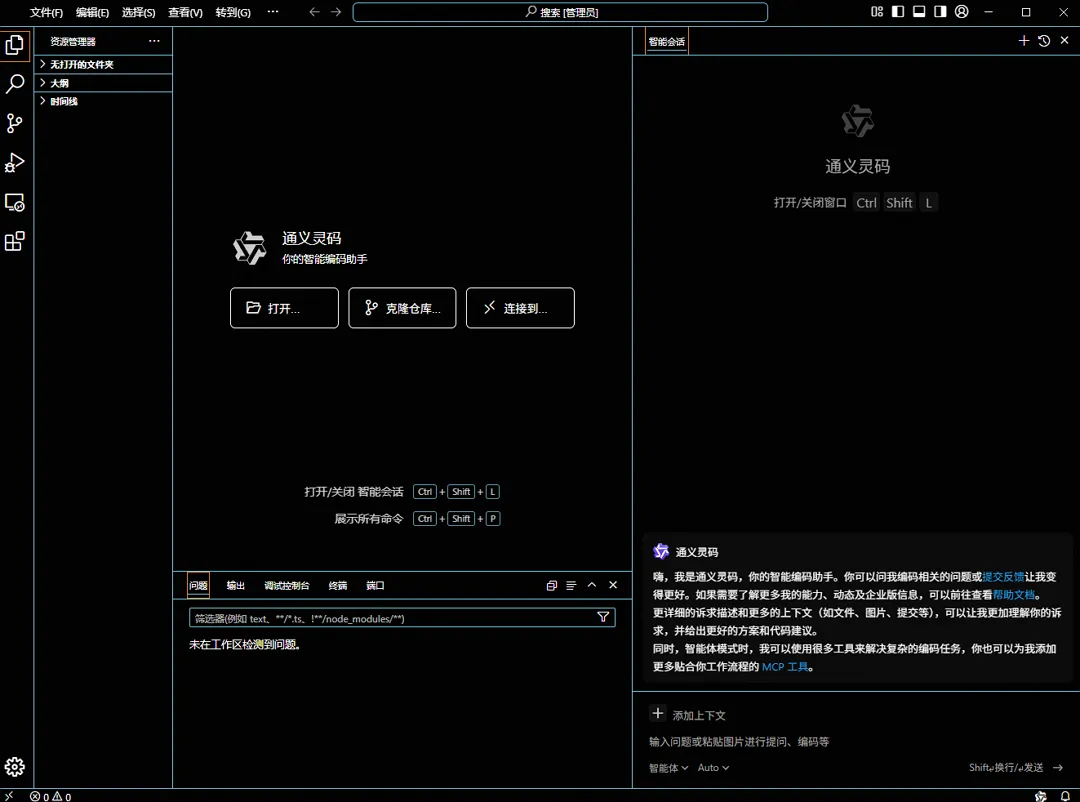Maximize the bottom panel with chevron up
The width and height of the screenshot is (1080, 802).
(592, 585)
